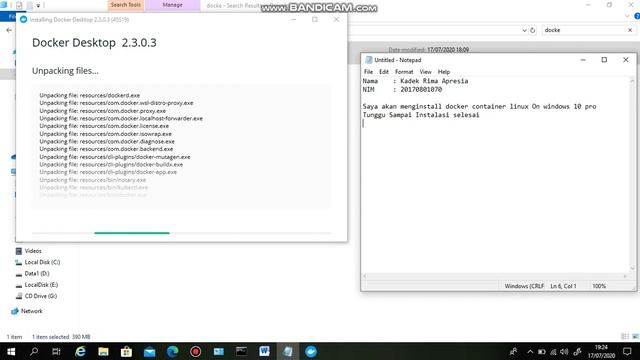This screenshot has width=640, height=360.
Task: Click Notepad horizontal scrollbar left arrow
Action: click(365, 276)
